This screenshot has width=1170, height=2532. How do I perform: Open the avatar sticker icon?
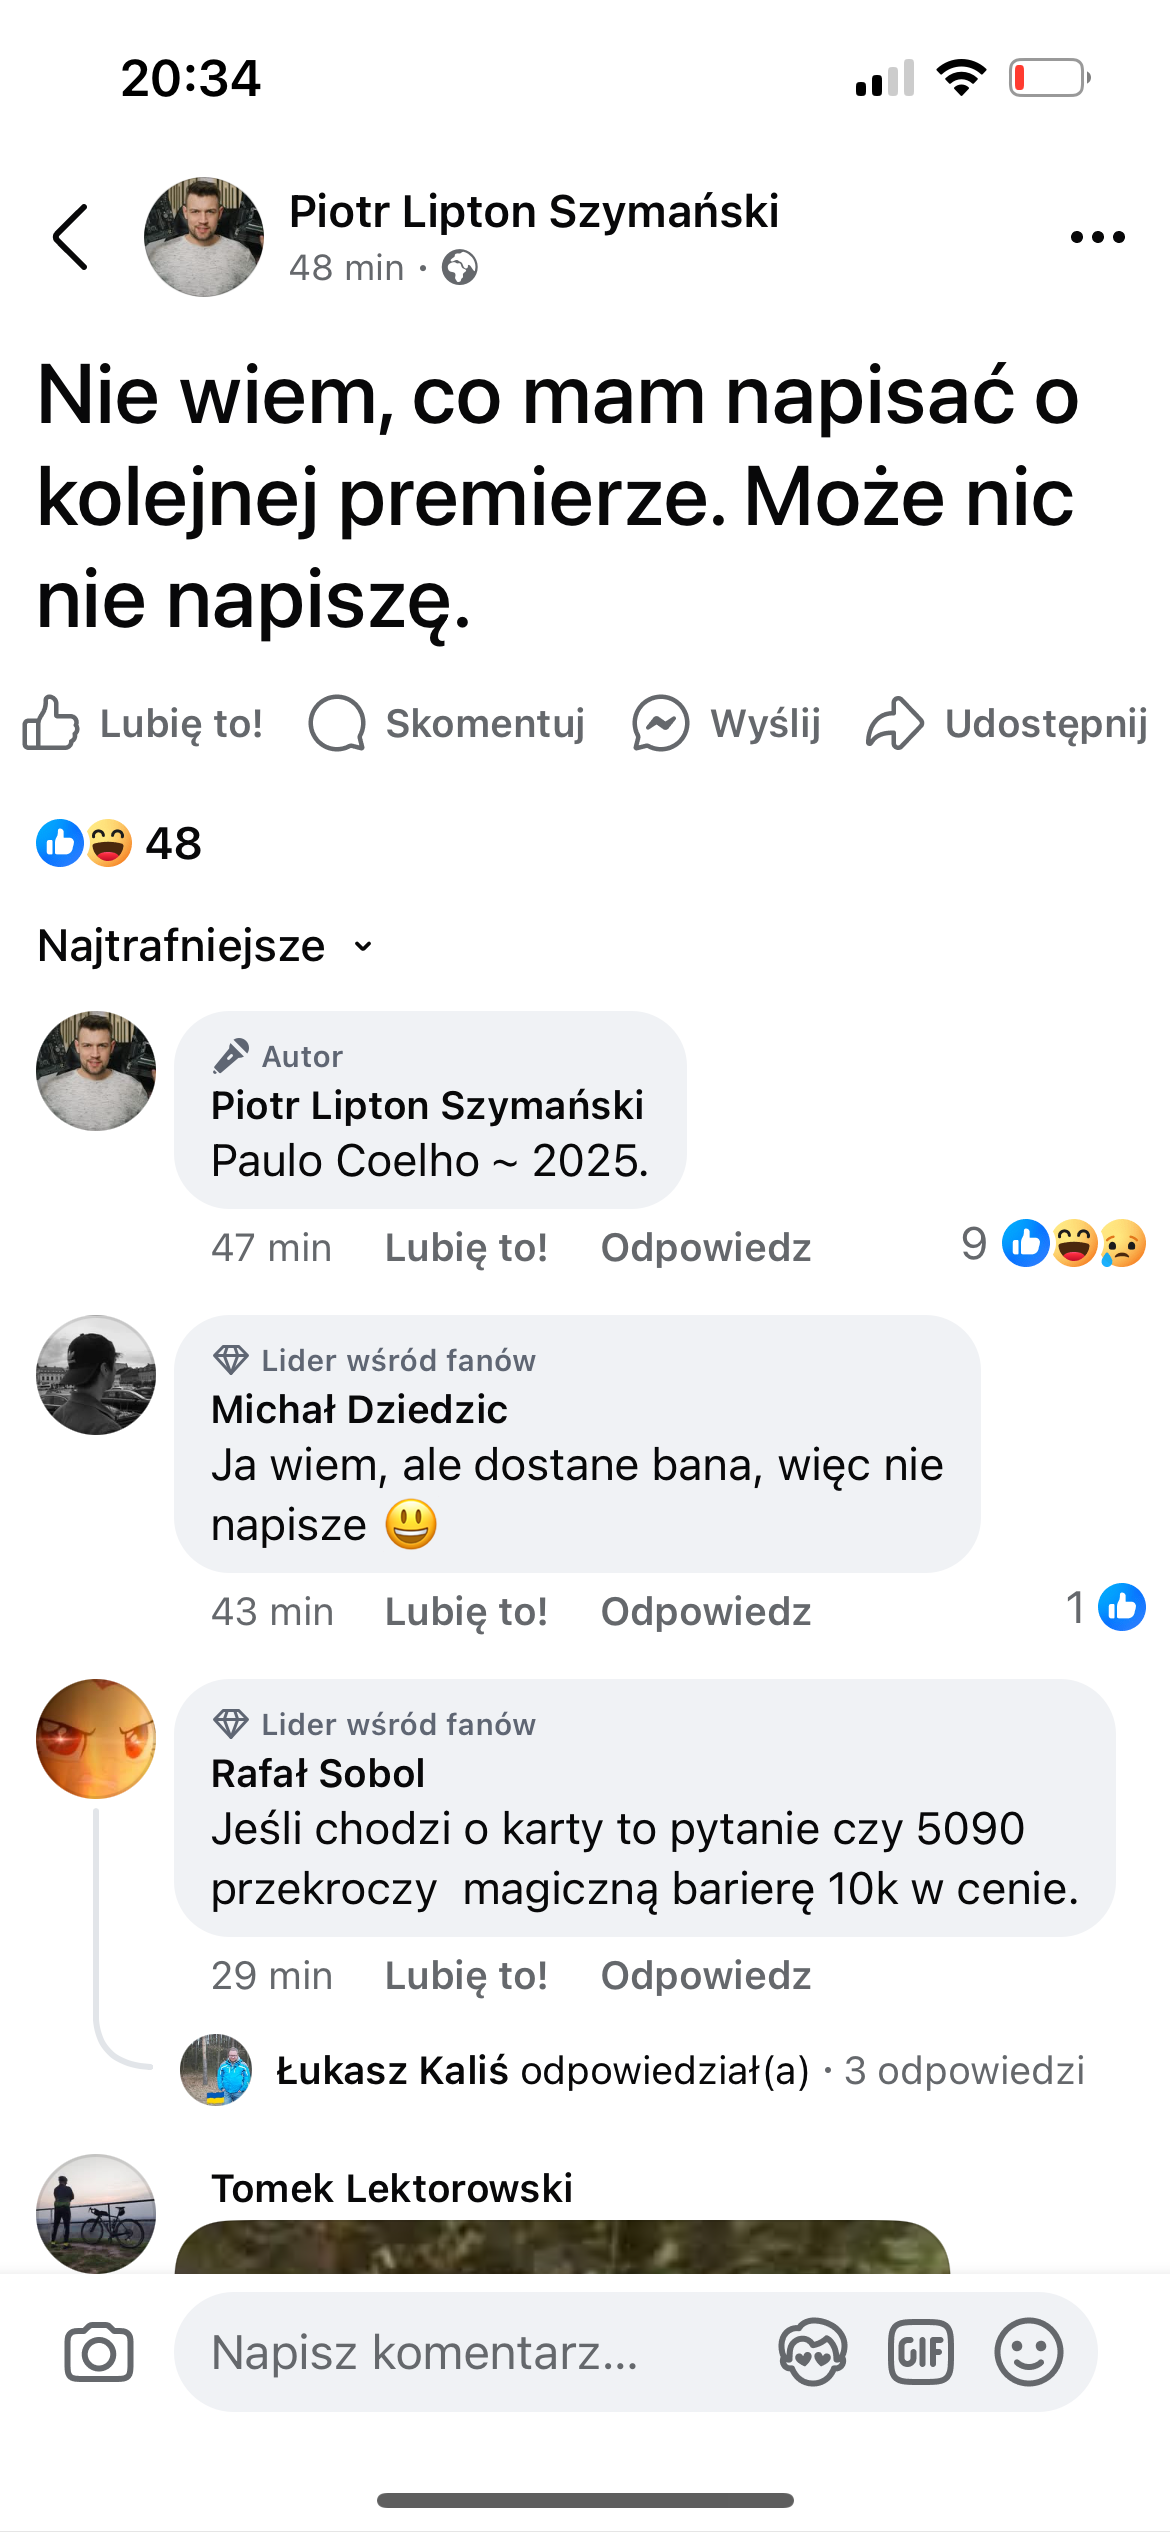pos(812,2352)
